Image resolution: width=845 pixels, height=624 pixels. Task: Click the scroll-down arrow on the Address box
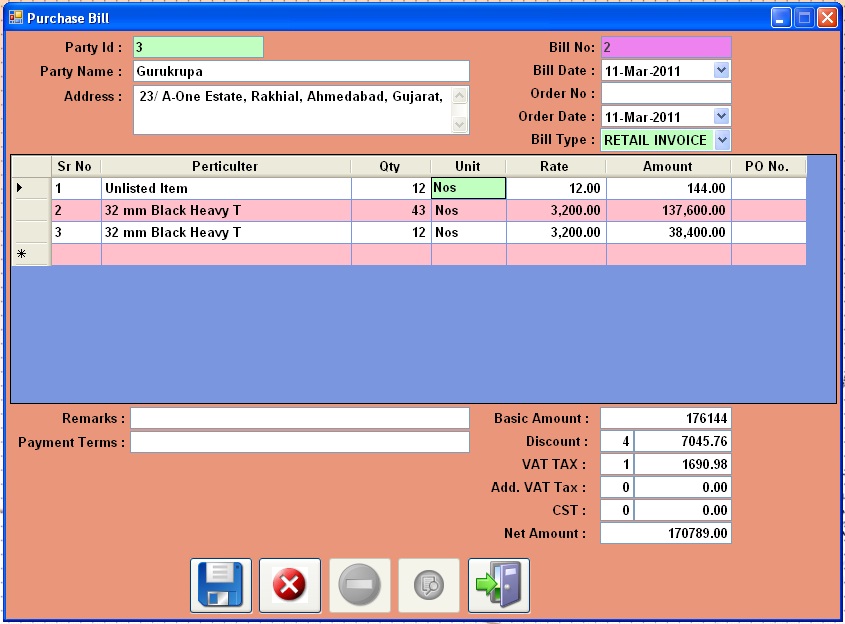point(460,125)
